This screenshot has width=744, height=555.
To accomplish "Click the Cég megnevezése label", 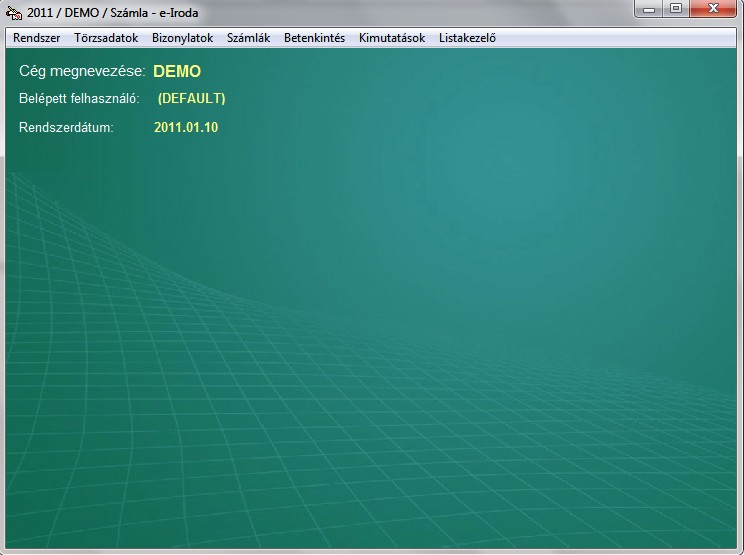I will pos(82,72).
